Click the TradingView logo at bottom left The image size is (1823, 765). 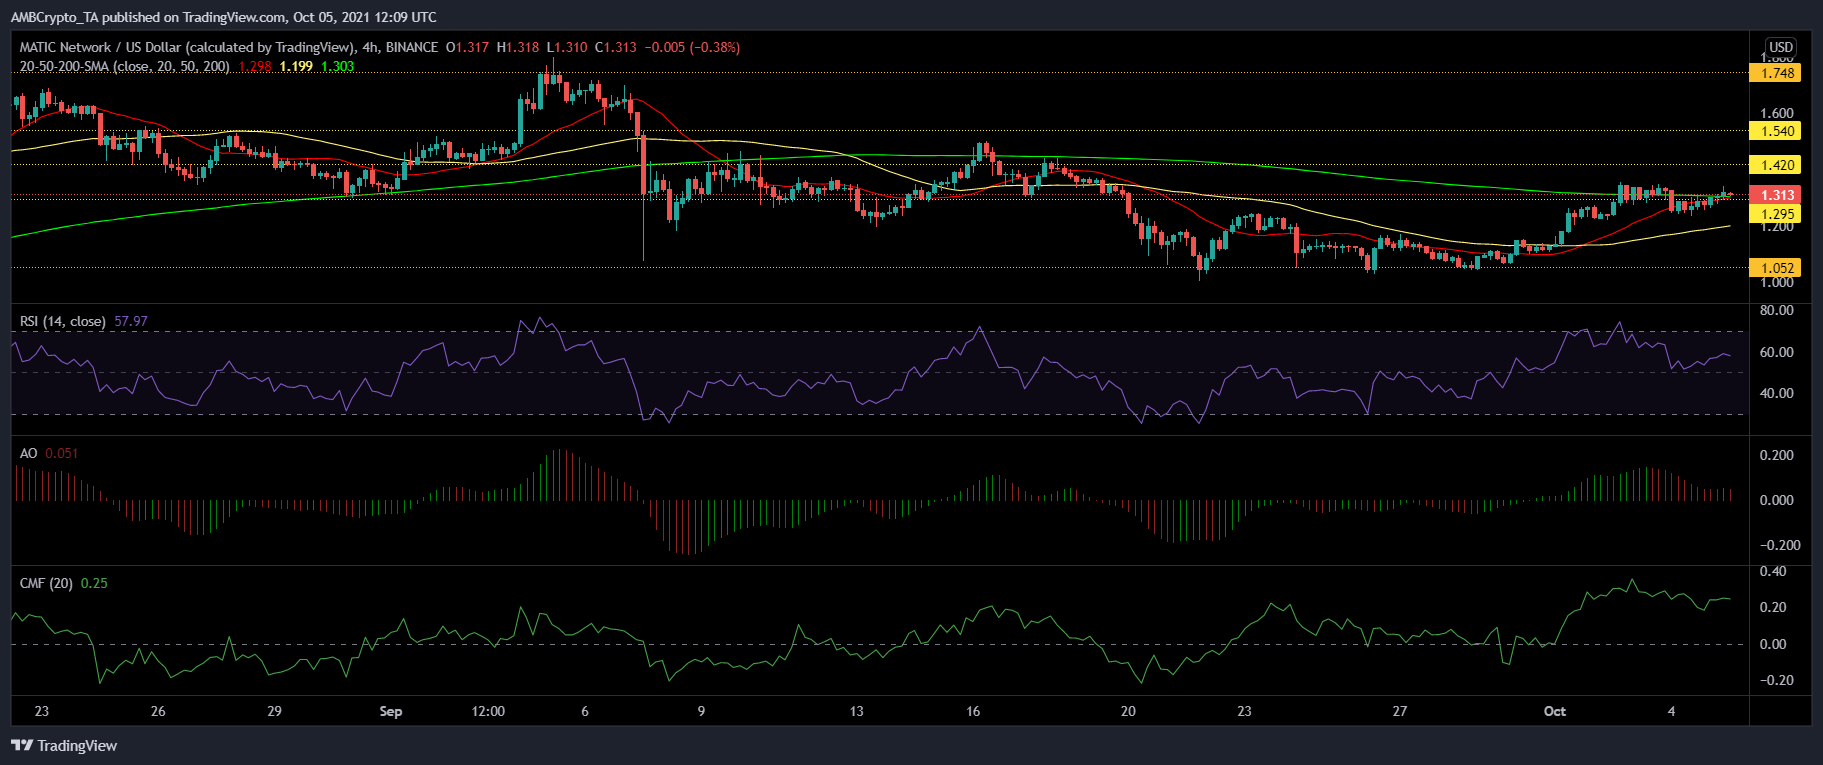click(x=64, y=745)
